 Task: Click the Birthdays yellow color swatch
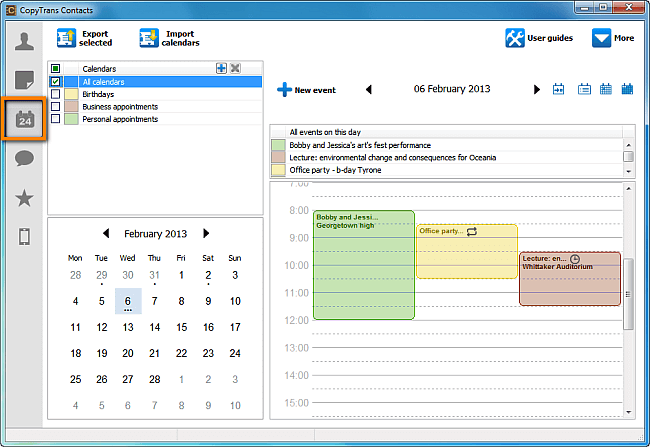[x=71, y=94]
